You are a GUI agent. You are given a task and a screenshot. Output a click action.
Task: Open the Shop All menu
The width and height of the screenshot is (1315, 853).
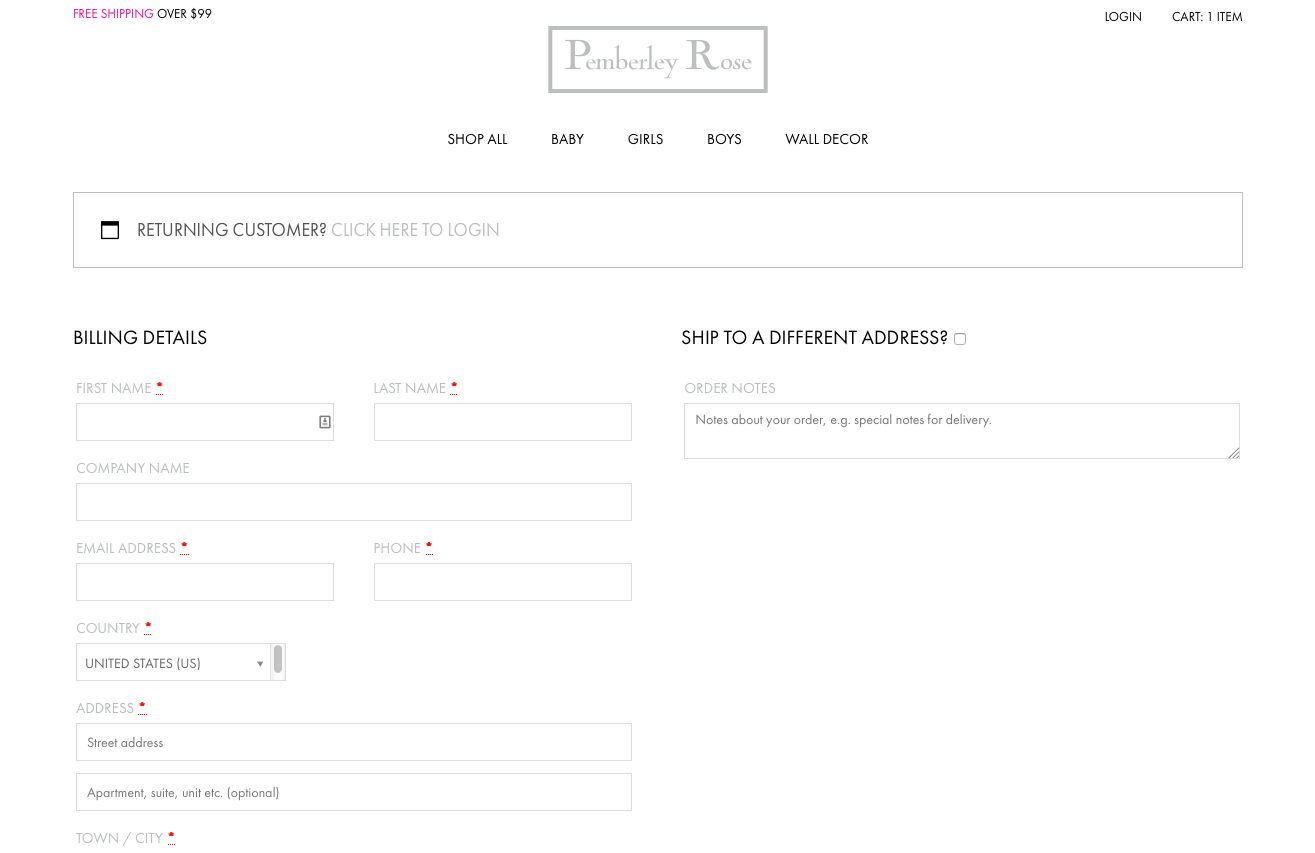tap(477, 139)
